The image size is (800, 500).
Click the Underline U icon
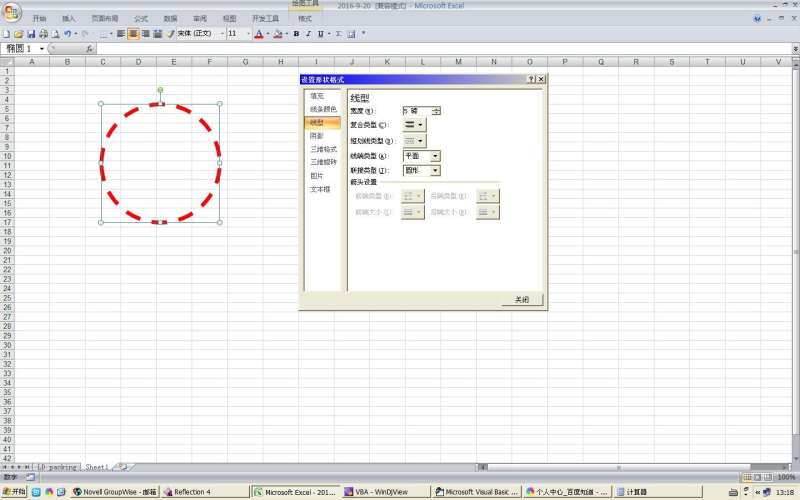(320, 34)
